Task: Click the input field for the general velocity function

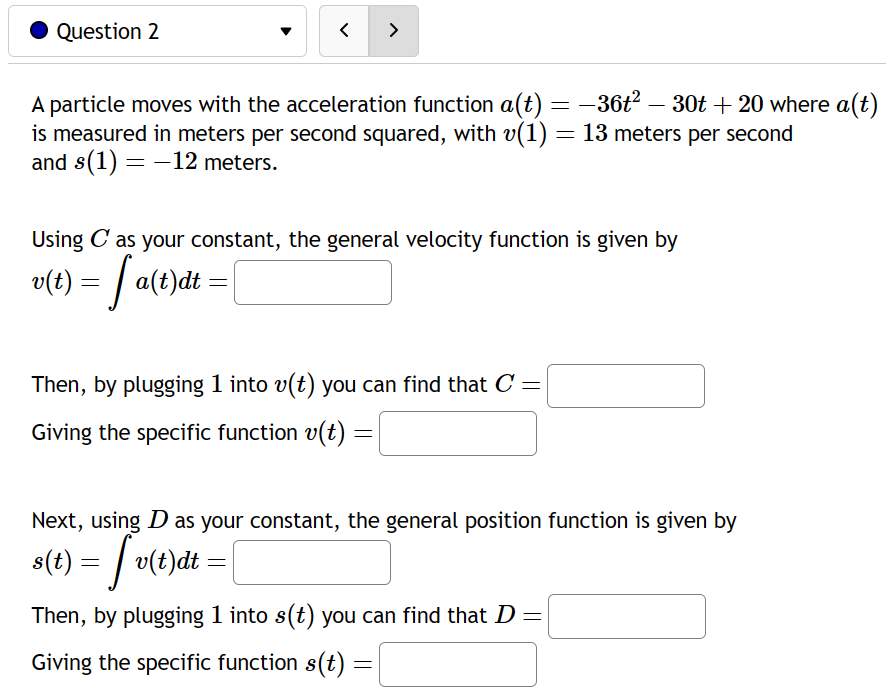Action: pos(312,282)
